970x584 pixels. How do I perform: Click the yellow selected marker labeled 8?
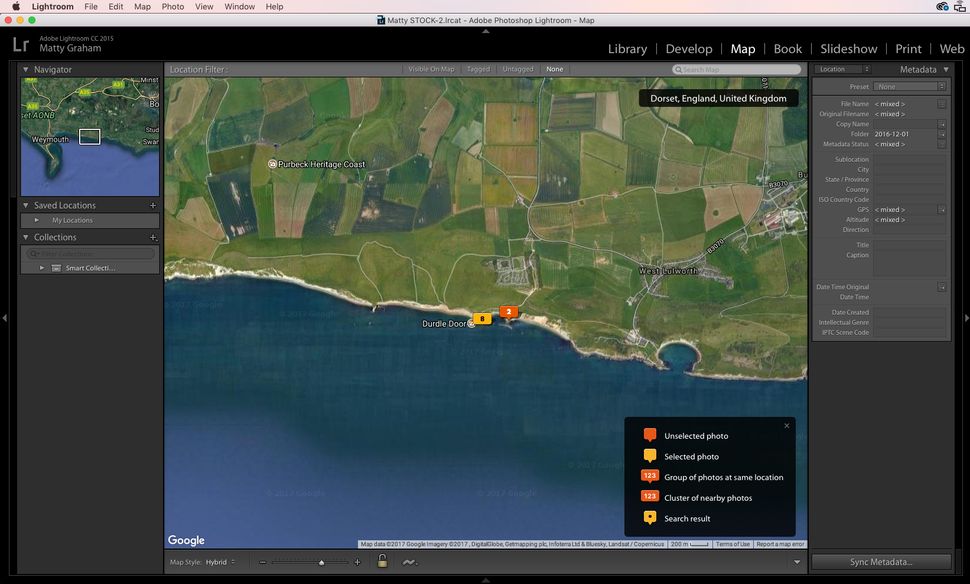point(482,319)
